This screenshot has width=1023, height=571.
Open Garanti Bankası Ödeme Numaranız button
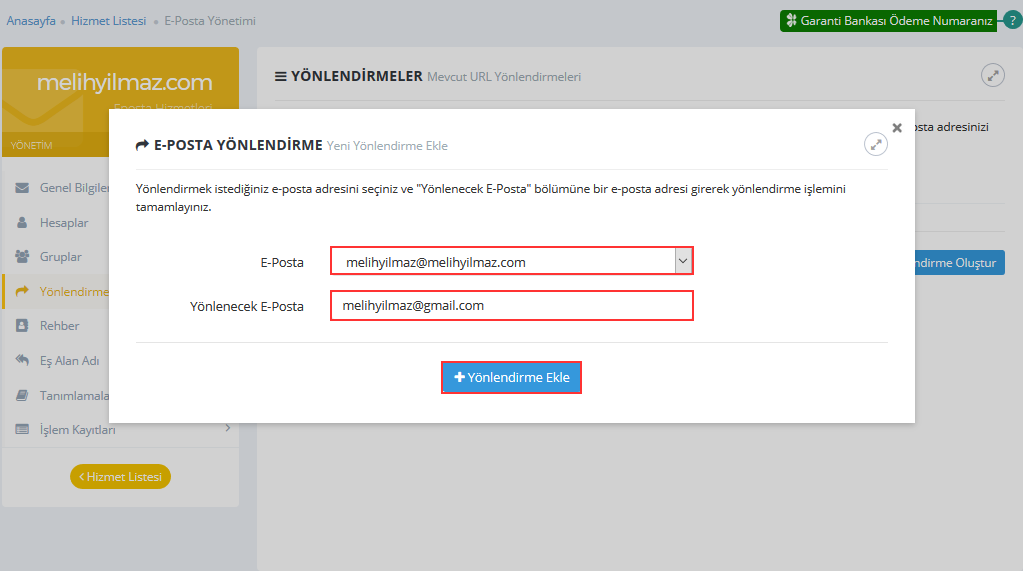coord(887,20)
